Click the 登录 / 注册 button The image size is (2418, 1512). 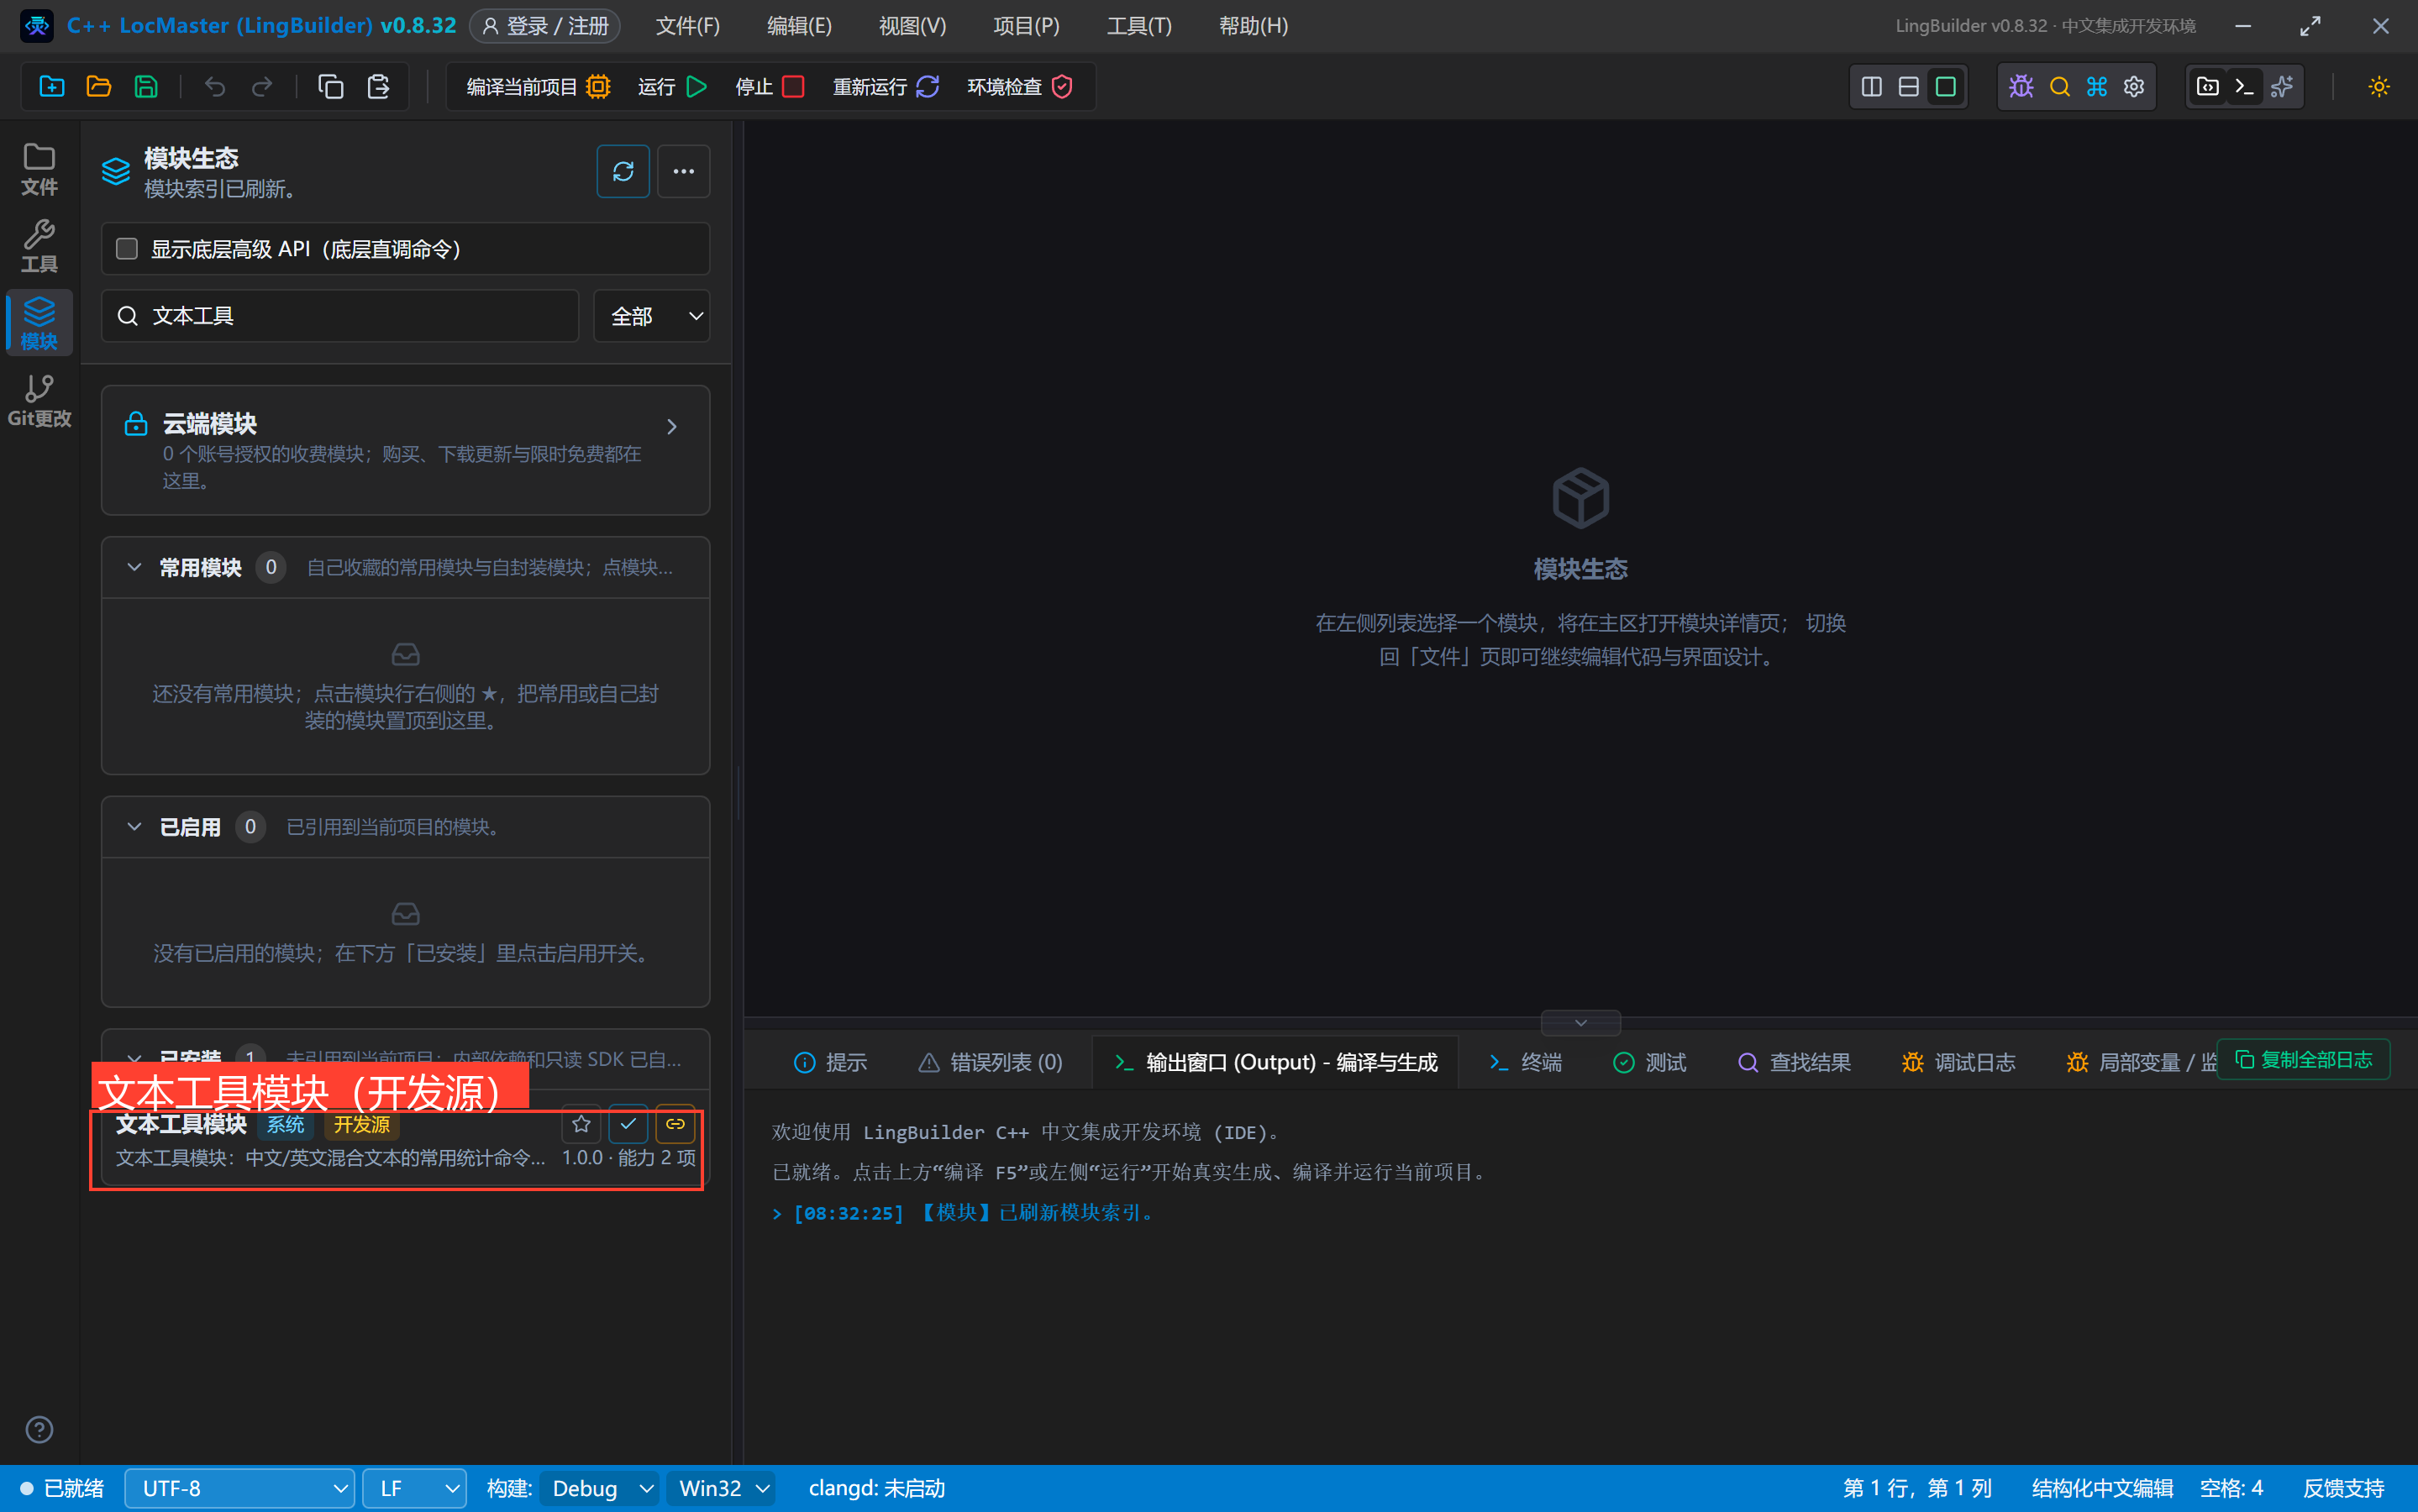pyautogui.click(x=545, y=26)
